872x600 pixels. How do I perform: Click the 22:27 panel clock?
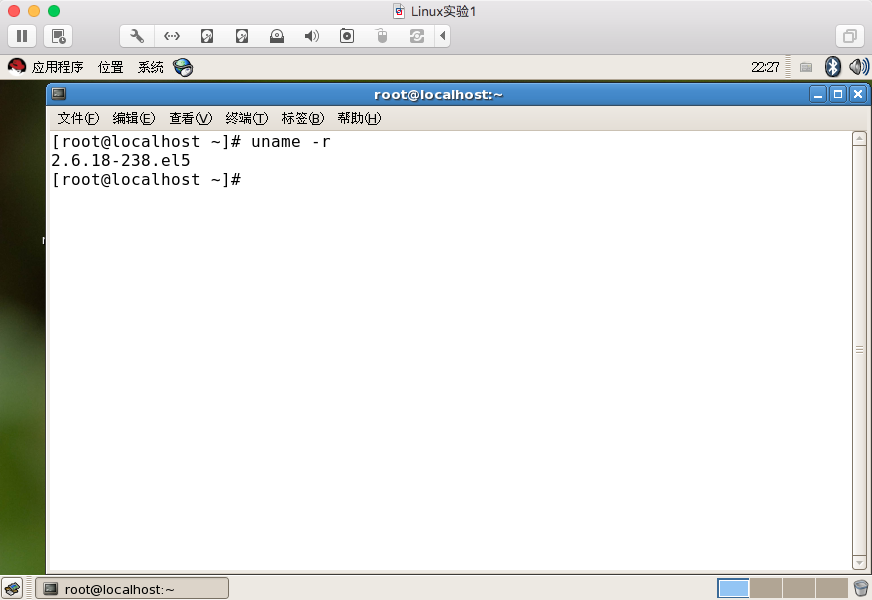coord(765,67)
